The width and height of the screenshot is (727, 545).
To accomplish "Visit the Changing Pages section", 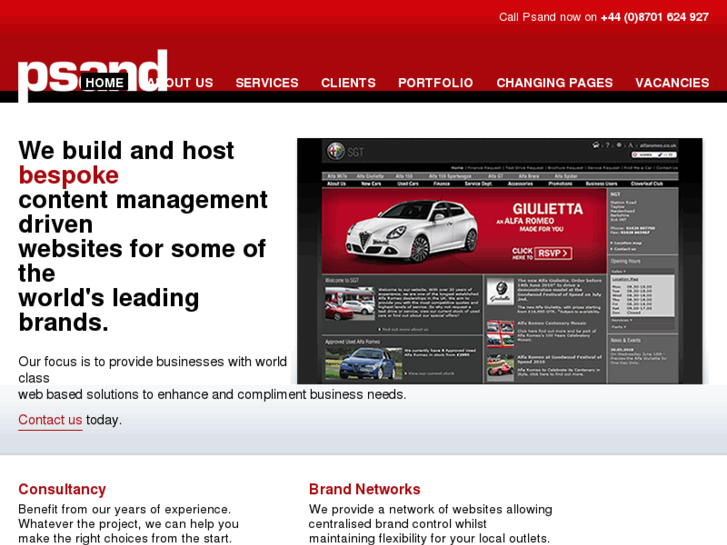I will 555,83.
